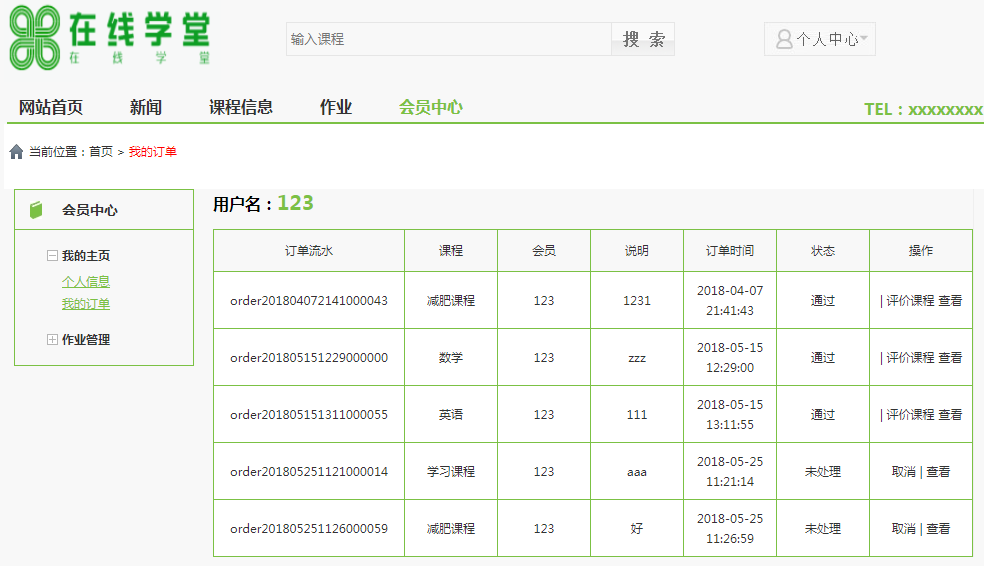
Task: Collapse the 我的主页 tree node
Action: (x=52, y=255)
